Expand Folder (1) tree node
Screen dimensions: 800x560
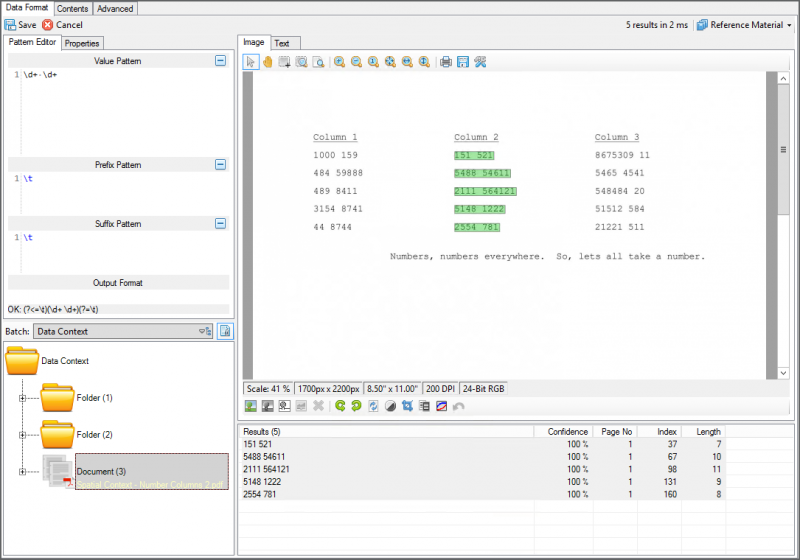pyautogui.click(x=22, y=398)
